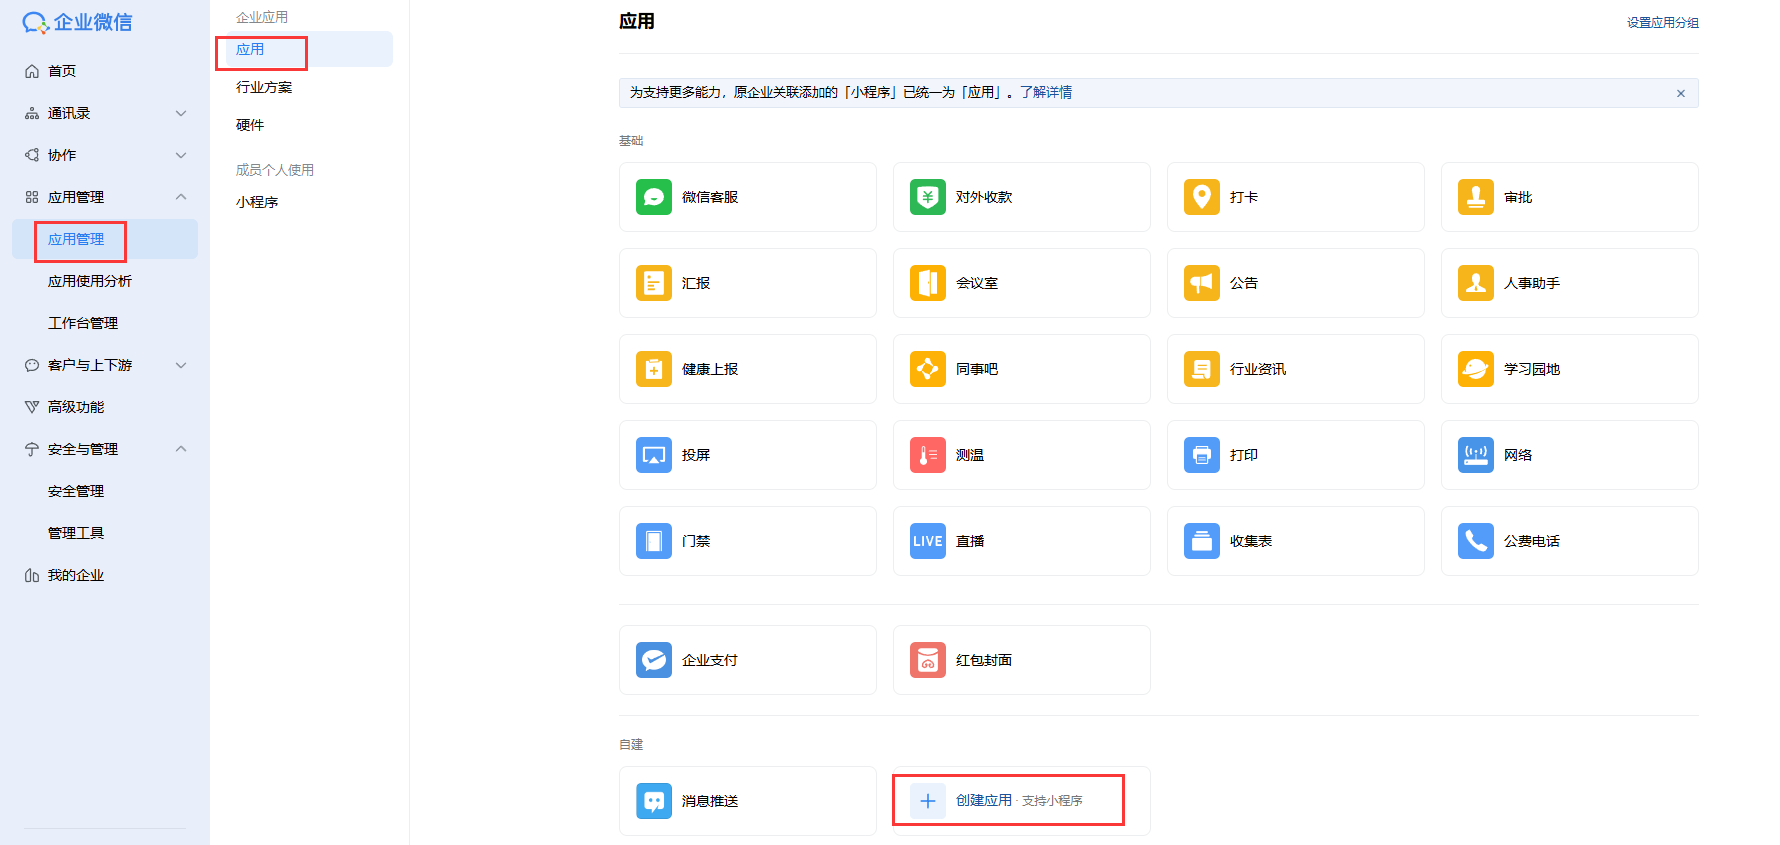Click the plus icon for 创建应用
The height and width of the screenshot is (845, 1780).
(x=928, y=801)
